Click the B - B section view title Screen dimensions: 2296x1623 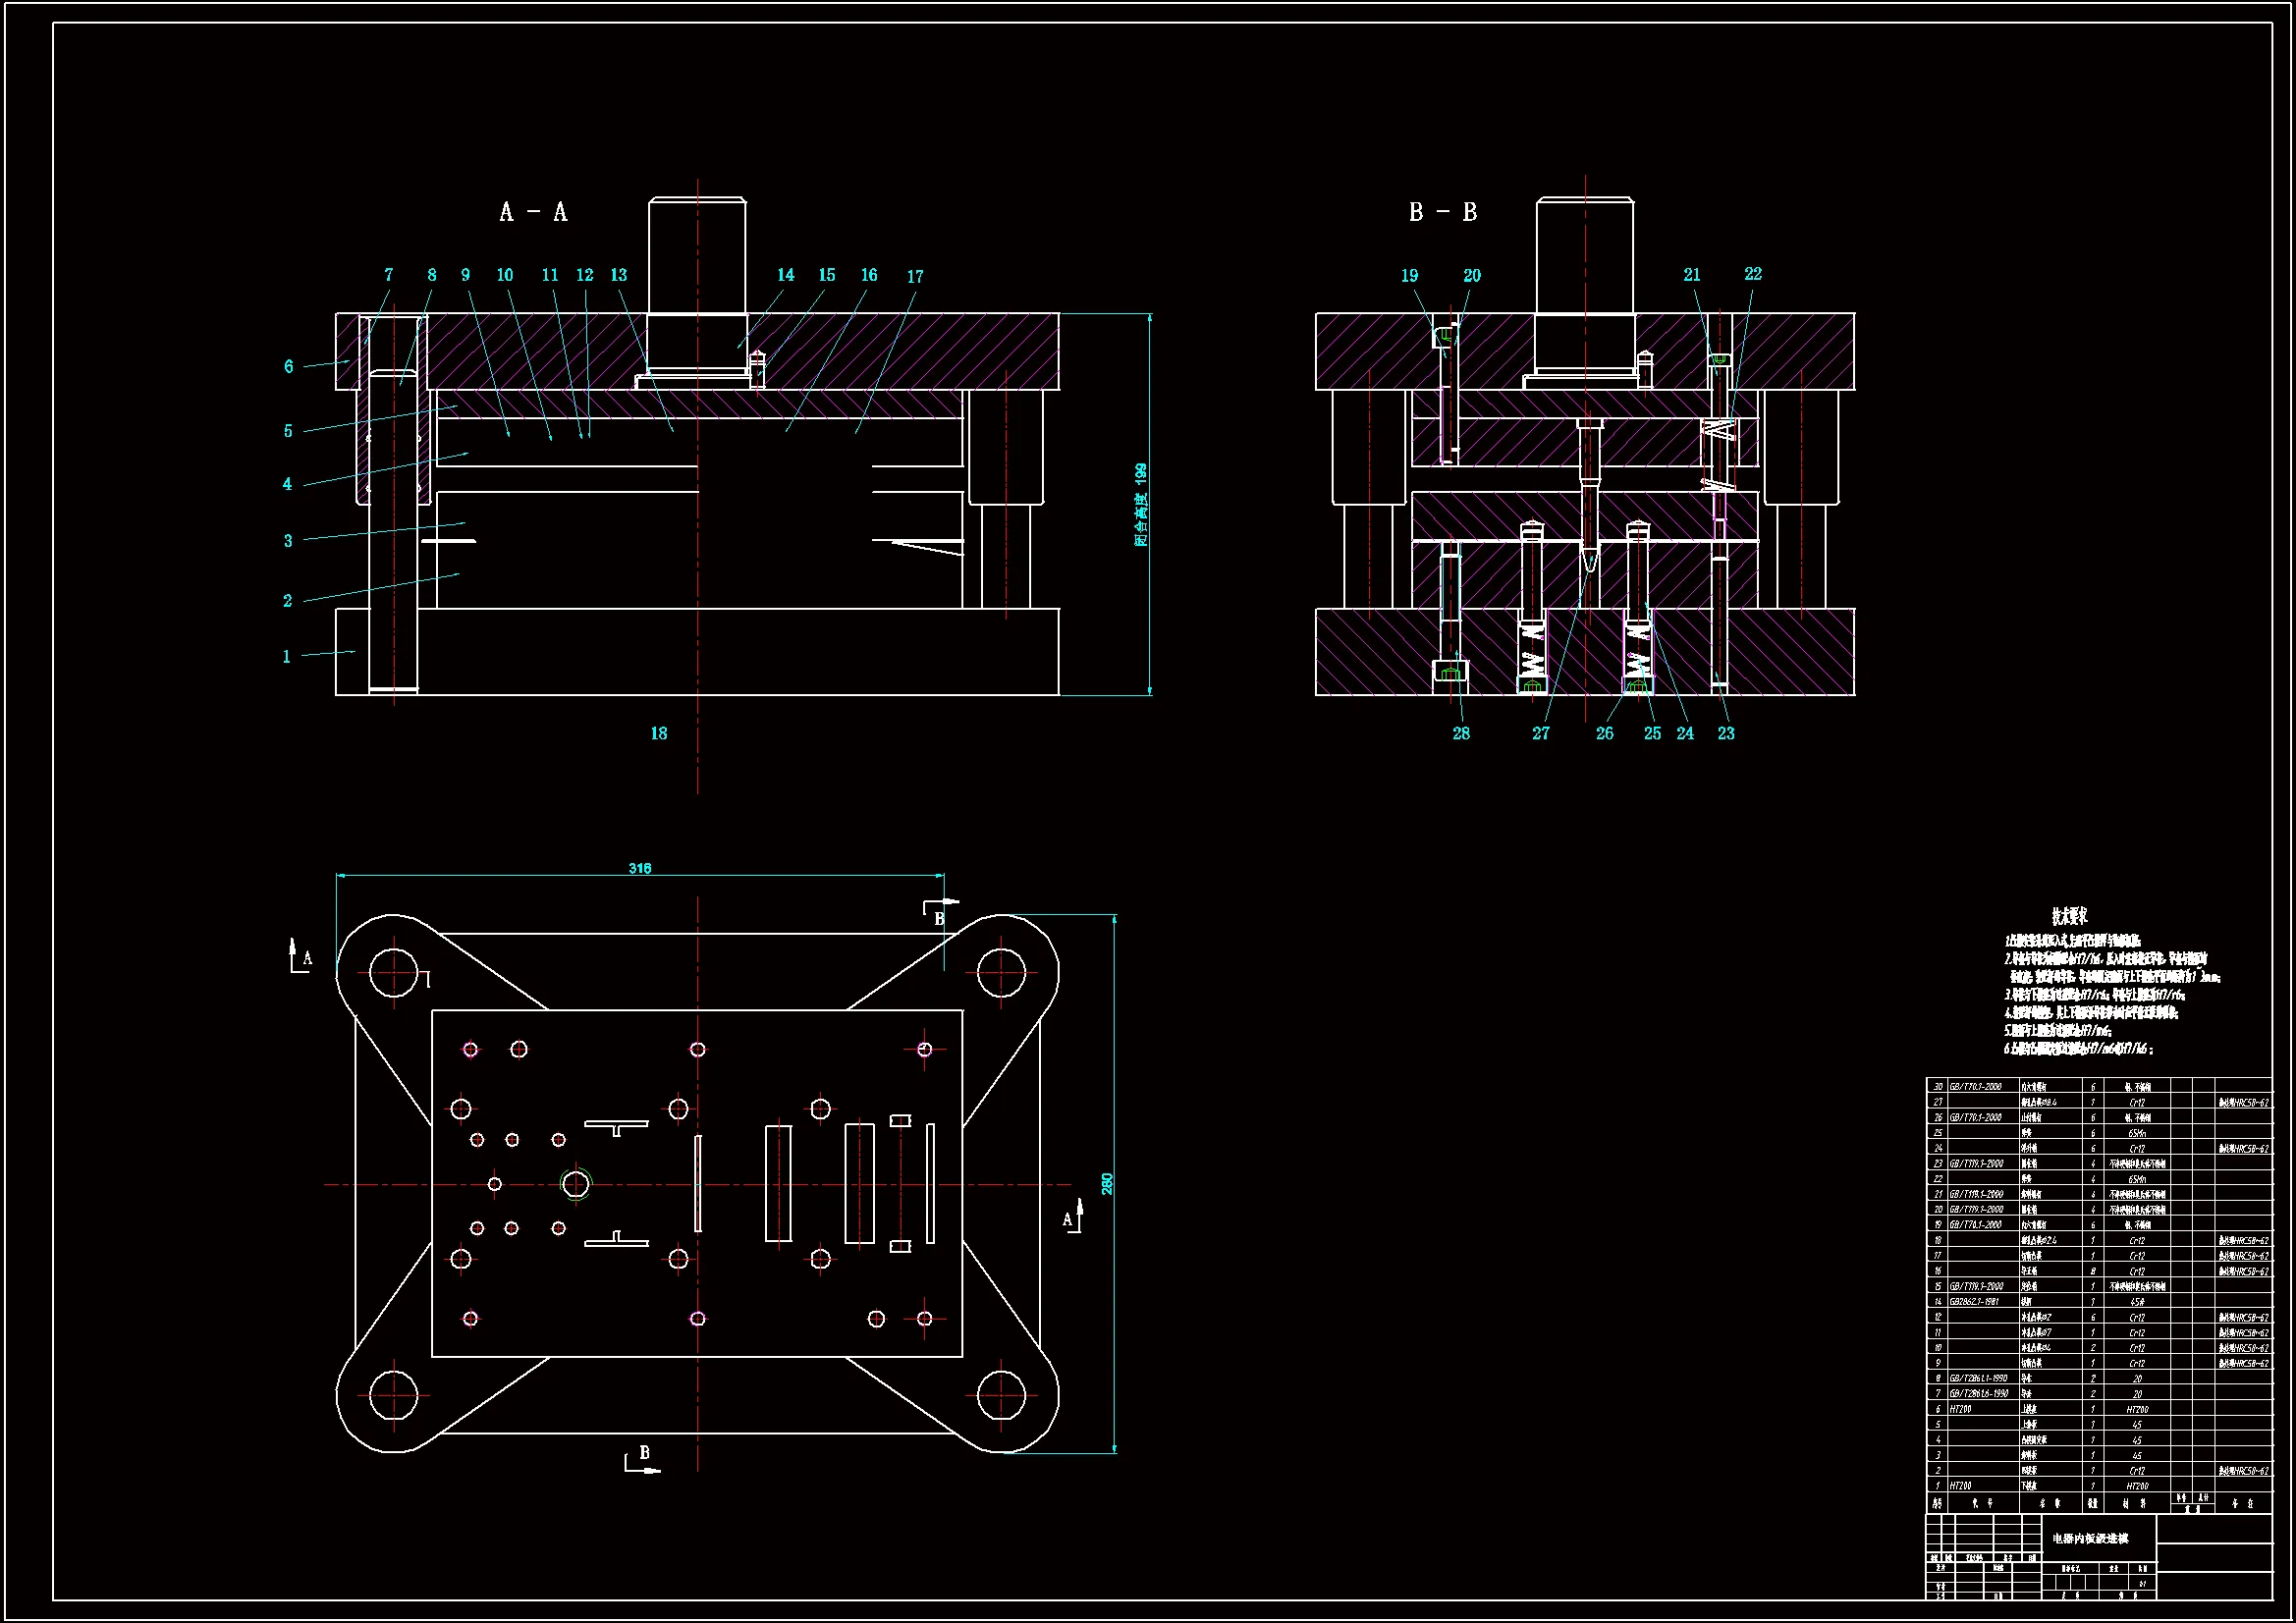[x=1442, y=212]
